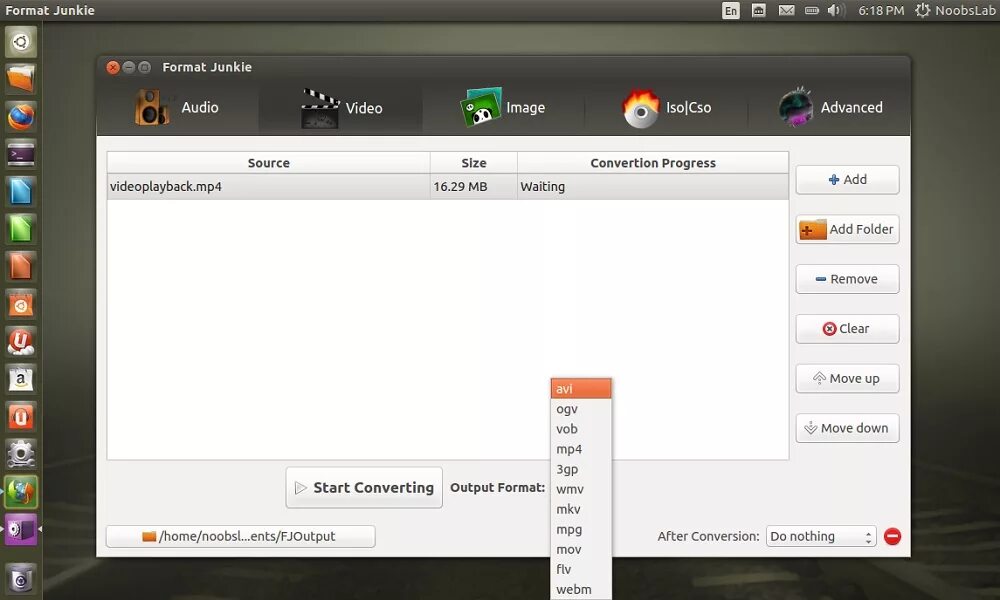Viewport: 1000px width, 600px height.
Task: Click the red stop icon beside After Conversion
Action: (x=892, y=537)
